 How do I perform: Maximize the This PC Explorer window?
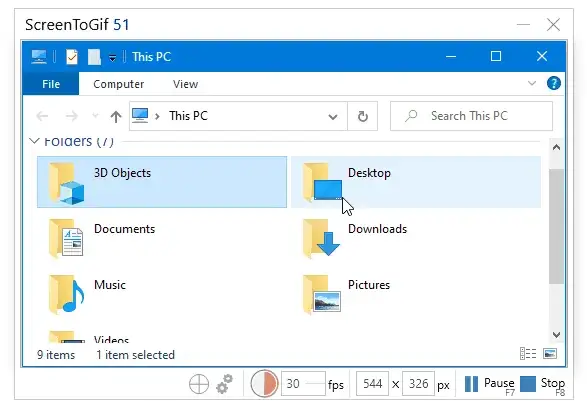[496, 57]
